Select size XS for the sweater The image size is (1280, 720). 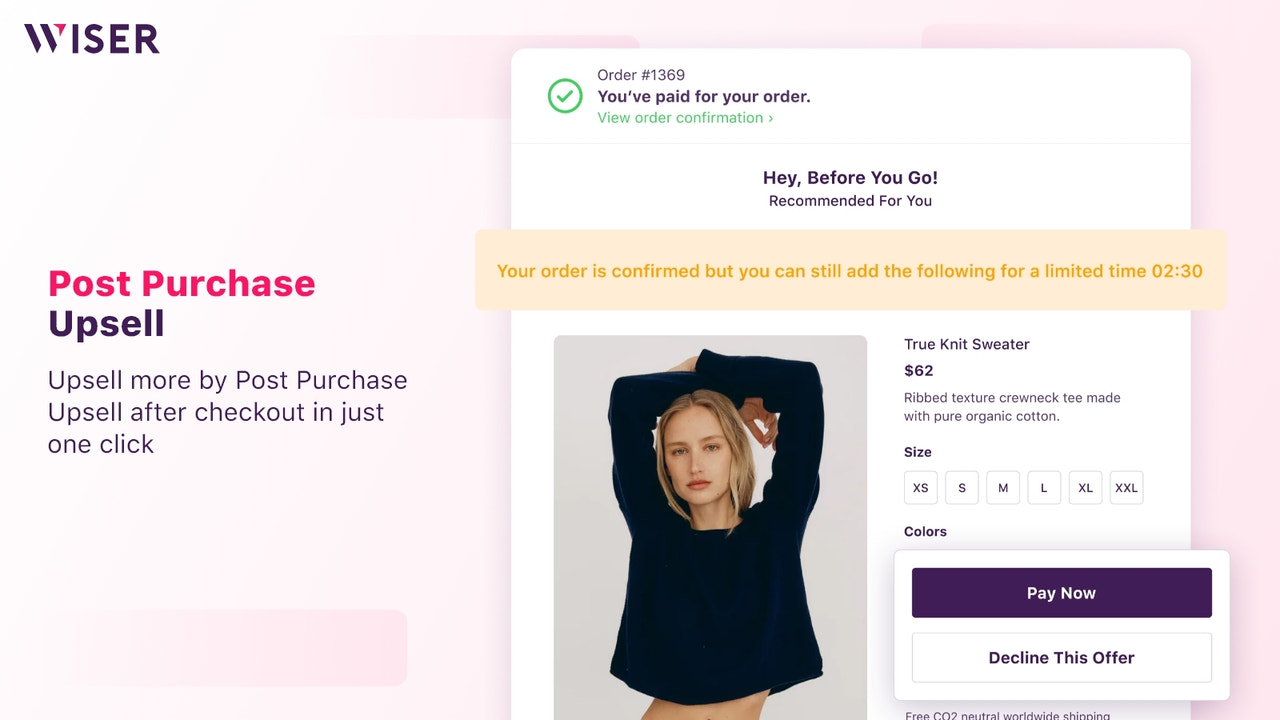[x=920, y=487]
